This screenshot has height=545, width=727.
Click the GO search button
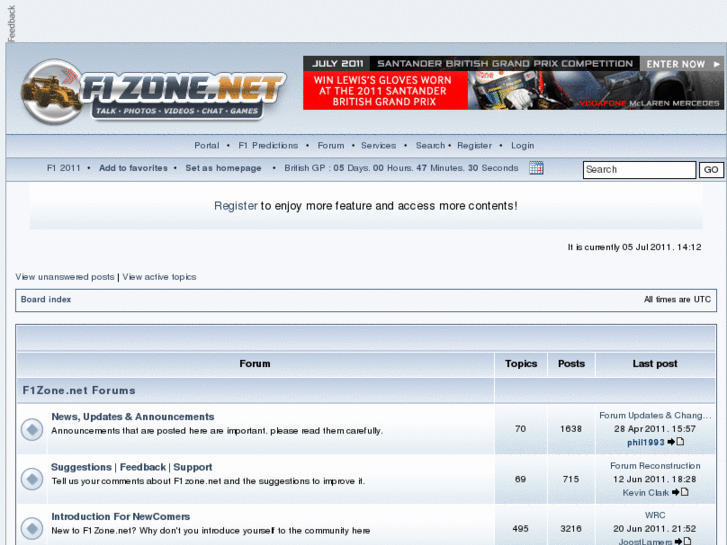711,169
